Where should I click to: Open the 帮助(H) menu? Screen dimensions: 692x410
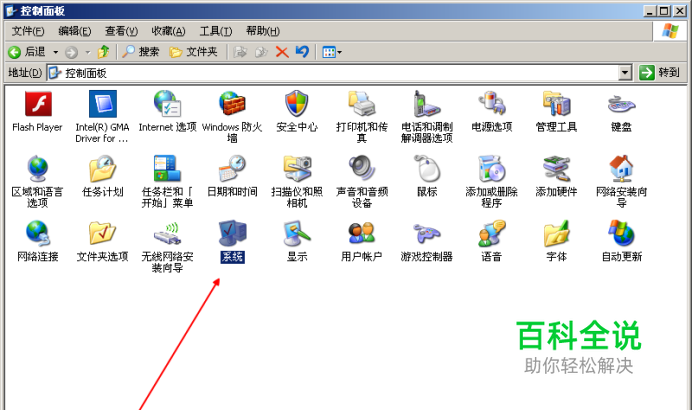tap(263, 31)
